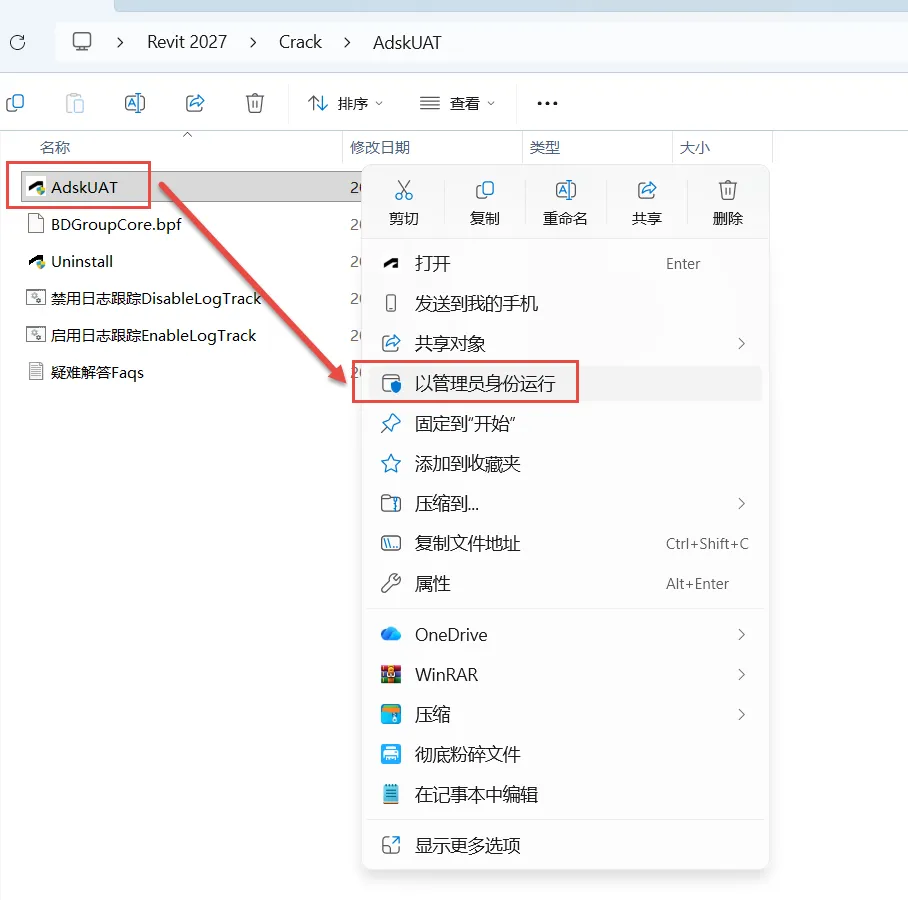Navigate to Revit 2027 breadcrumb

click(187, 42)
